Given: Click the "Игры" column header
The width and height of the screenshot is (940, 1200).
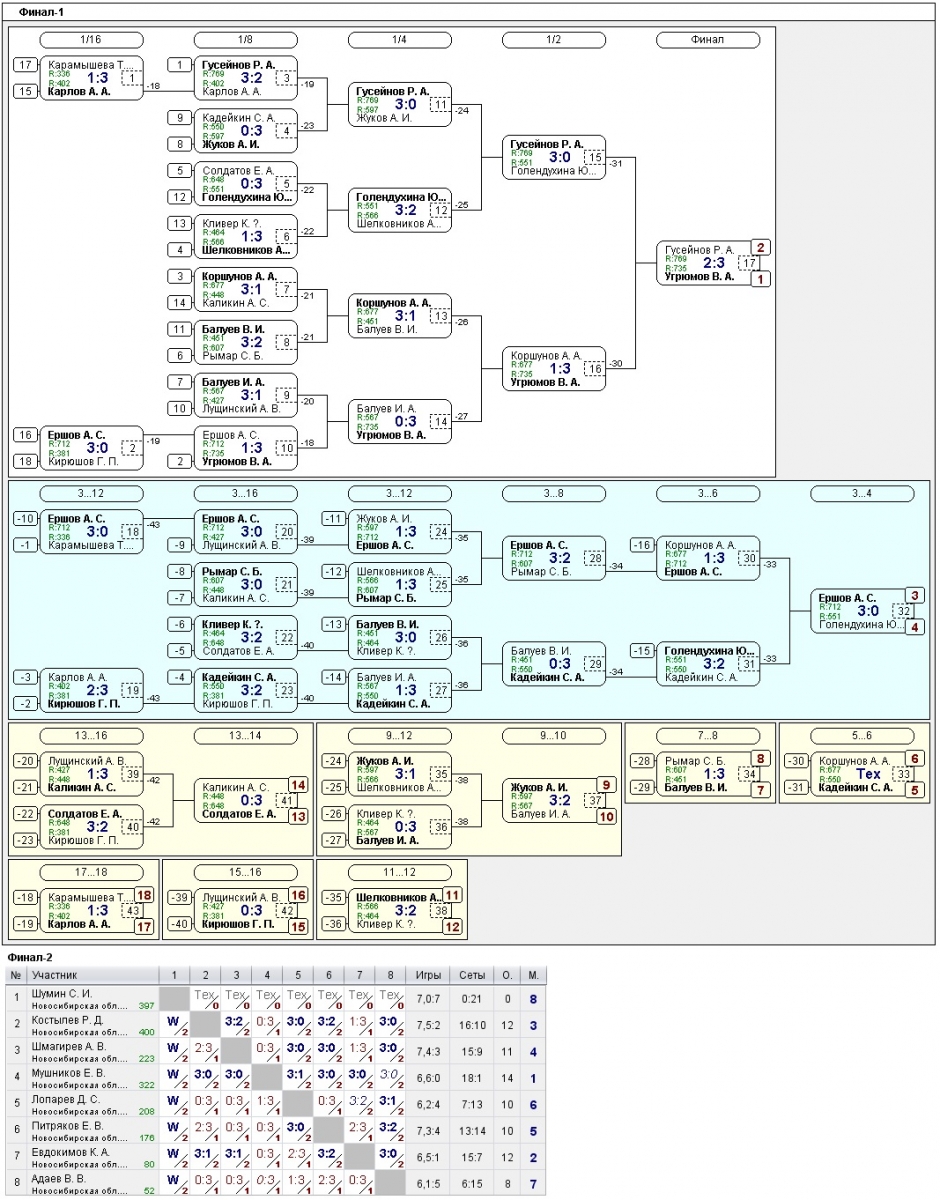Looking at the screenshot, I should coord(428,974).
